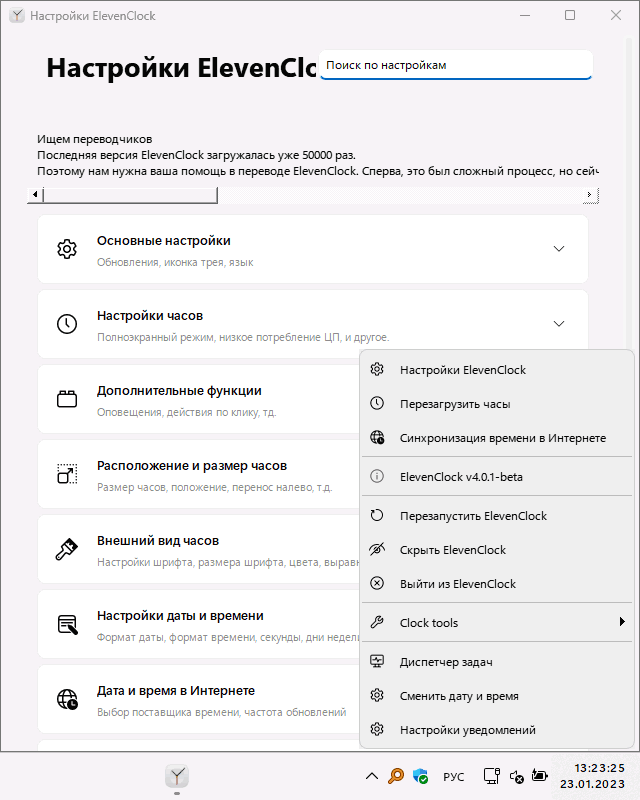Click the Ищем переводчиков announcement heading
640x800 pixels.
click(94, 139)
